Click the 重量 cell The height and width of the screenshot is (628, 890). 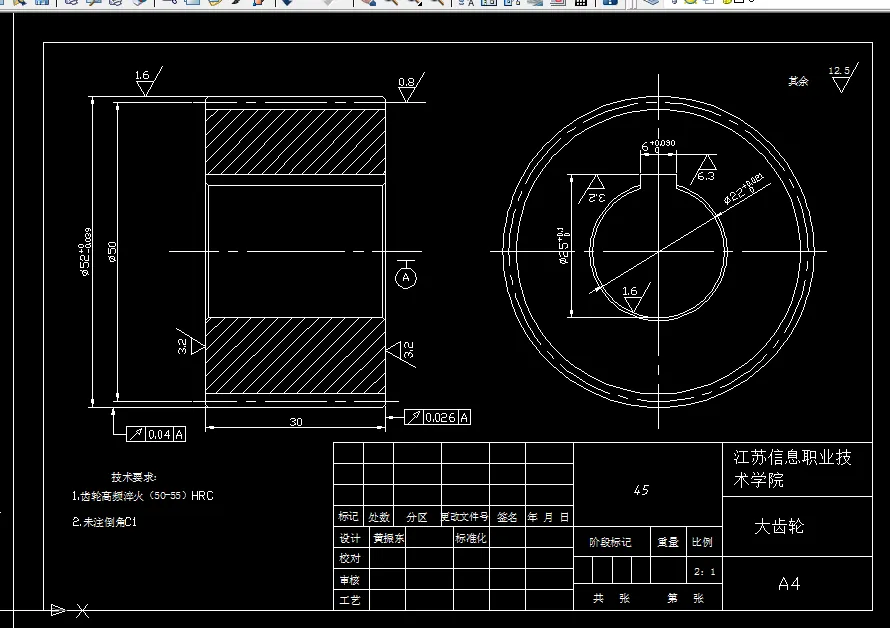pos(668,542)
